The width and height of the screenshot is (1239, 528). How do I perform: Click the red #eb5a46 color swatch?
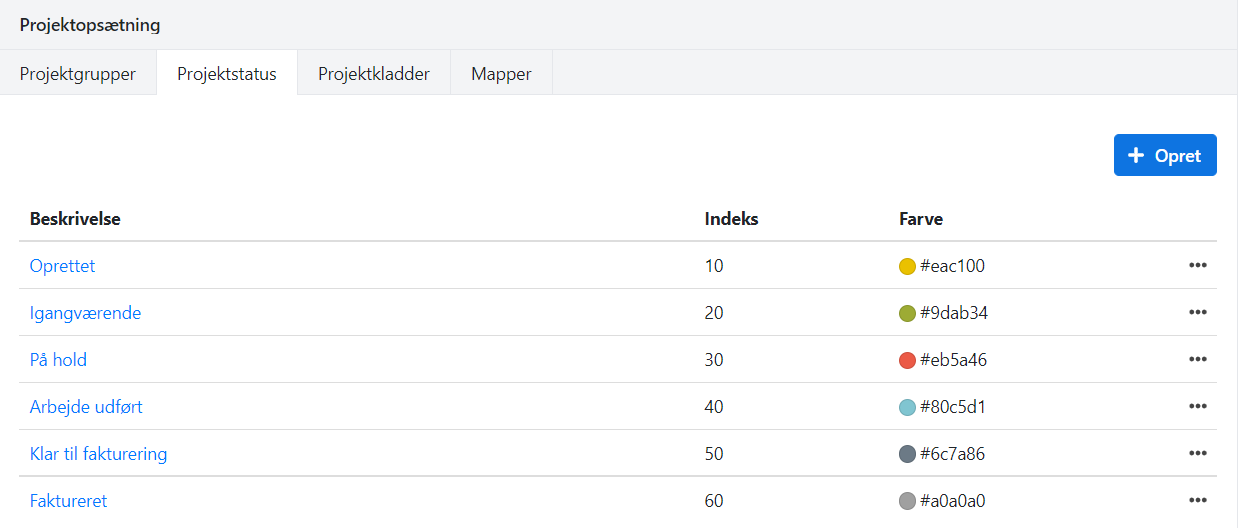908,360
